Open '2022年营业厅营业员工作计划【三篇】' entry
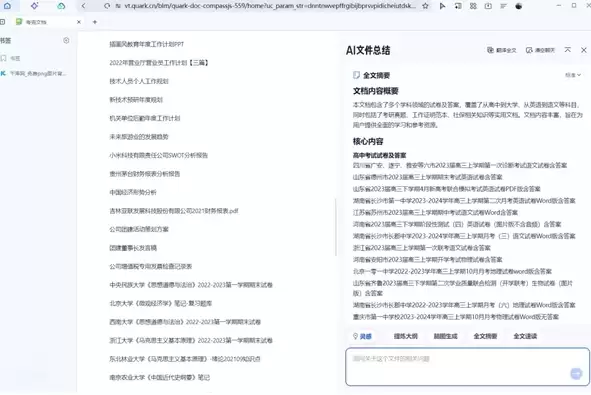 [x=159, y=63]
